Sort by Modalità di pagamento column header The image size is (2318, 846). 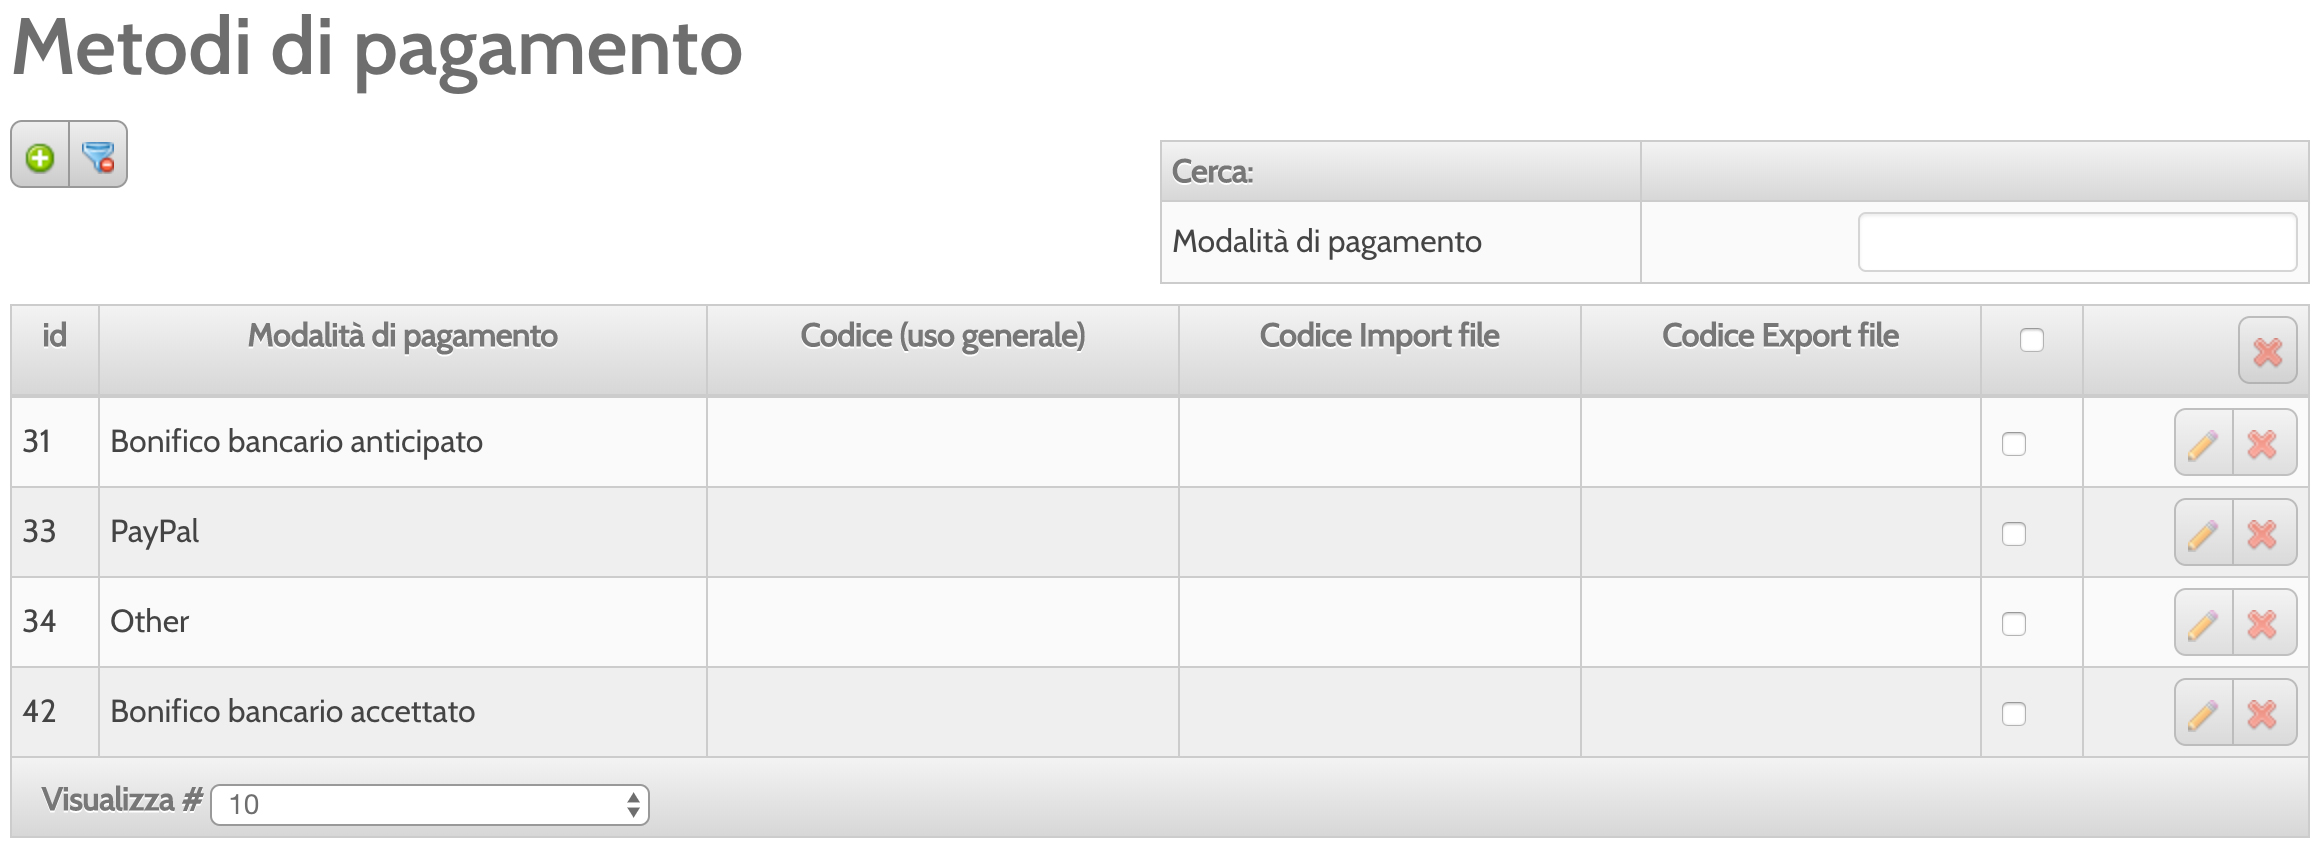point(402,335)
